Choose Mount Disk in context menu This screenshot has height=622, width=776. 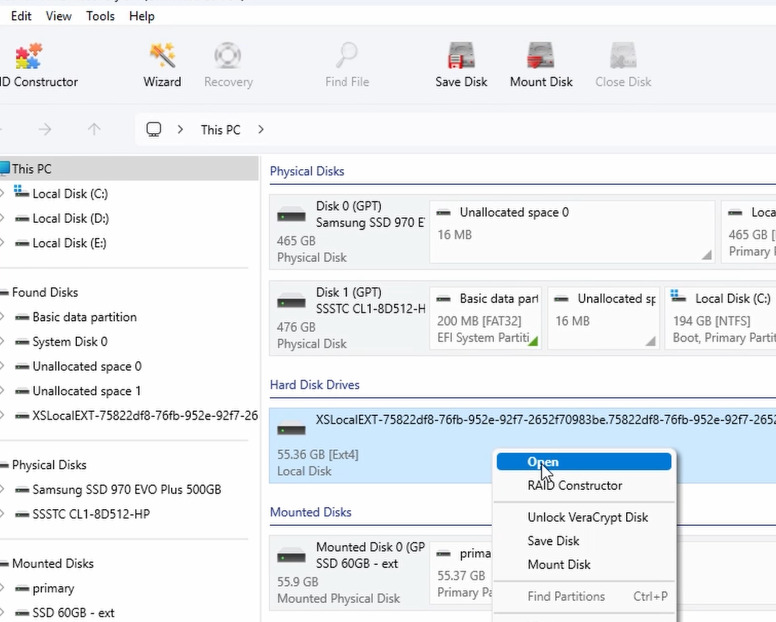(584, 565)
